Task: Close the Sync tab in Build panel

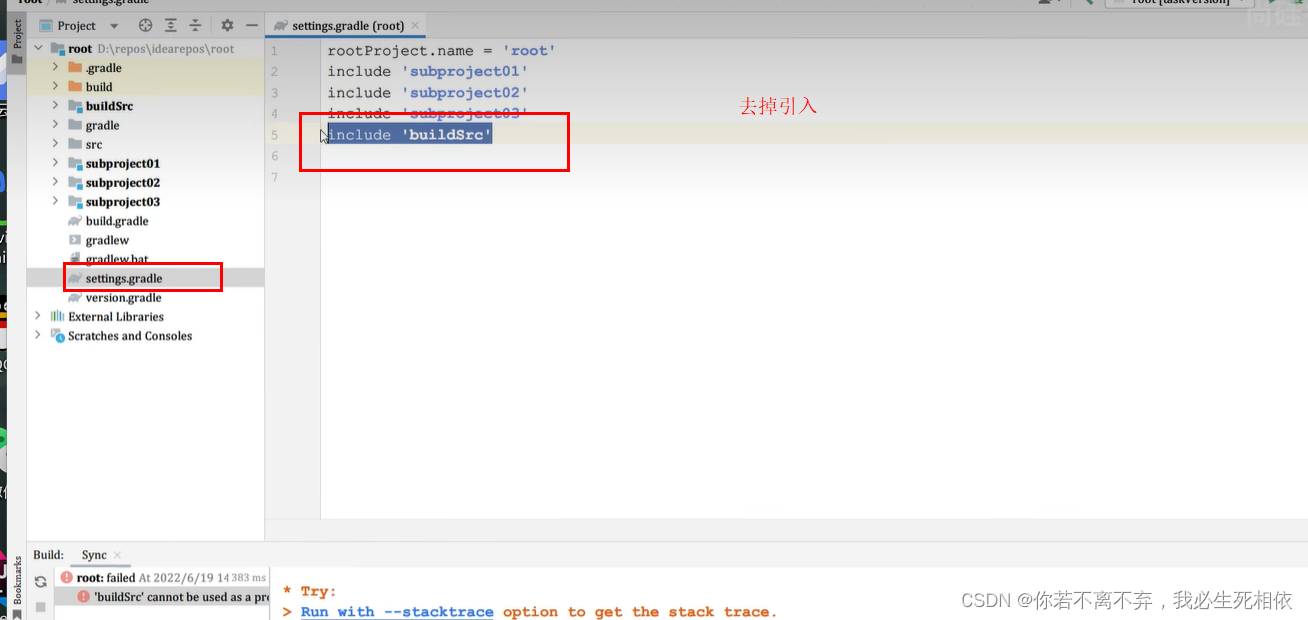Action: tap(117, 555)
